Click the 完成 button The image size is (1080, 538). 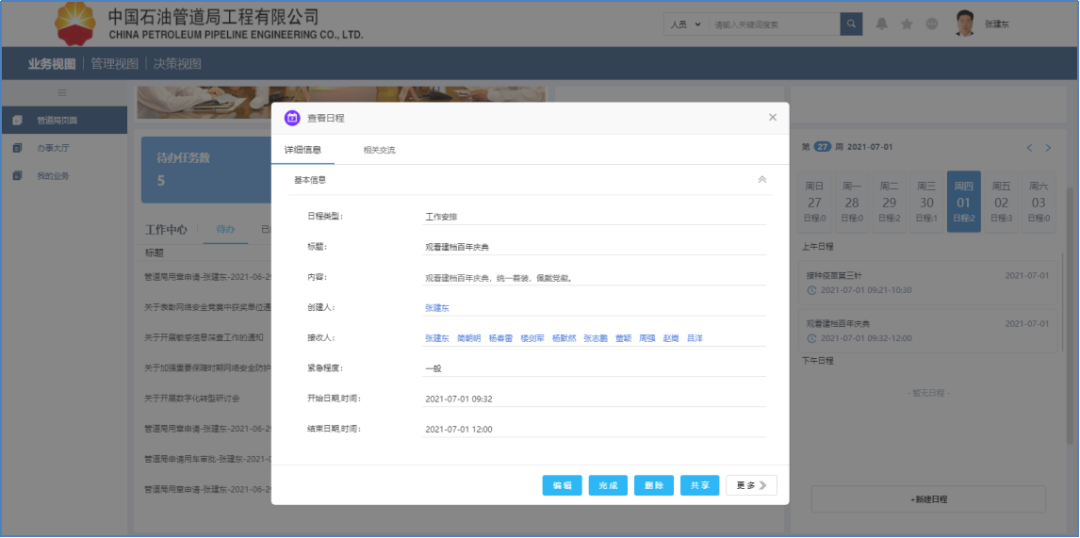click(608, 485)
